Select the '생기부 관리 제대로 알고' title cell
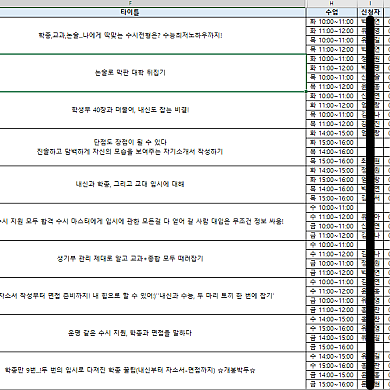 coord(153,259)
